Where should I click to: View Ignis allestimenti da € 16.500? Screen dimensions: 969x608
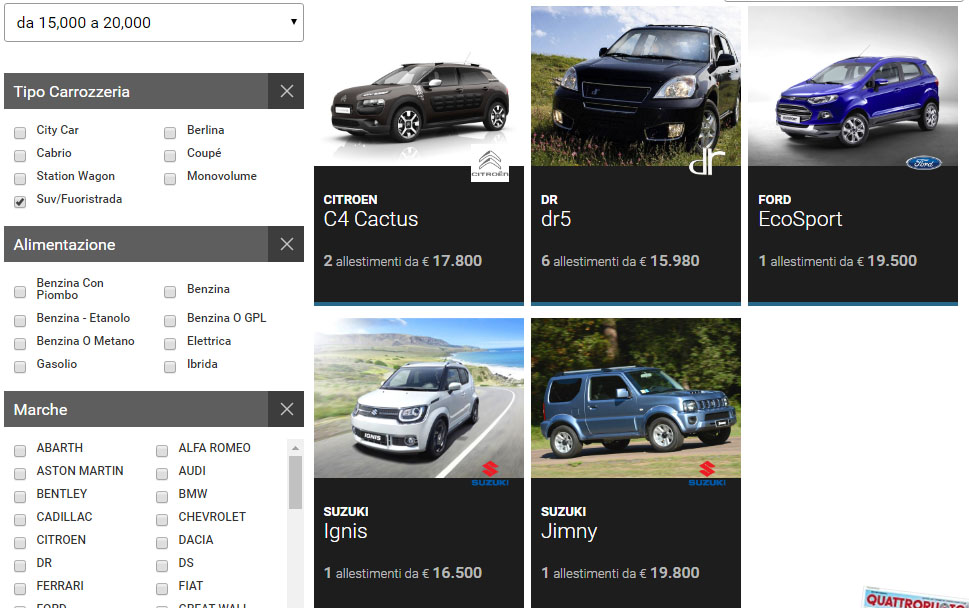pyautogui.click(x=403, y=573)
